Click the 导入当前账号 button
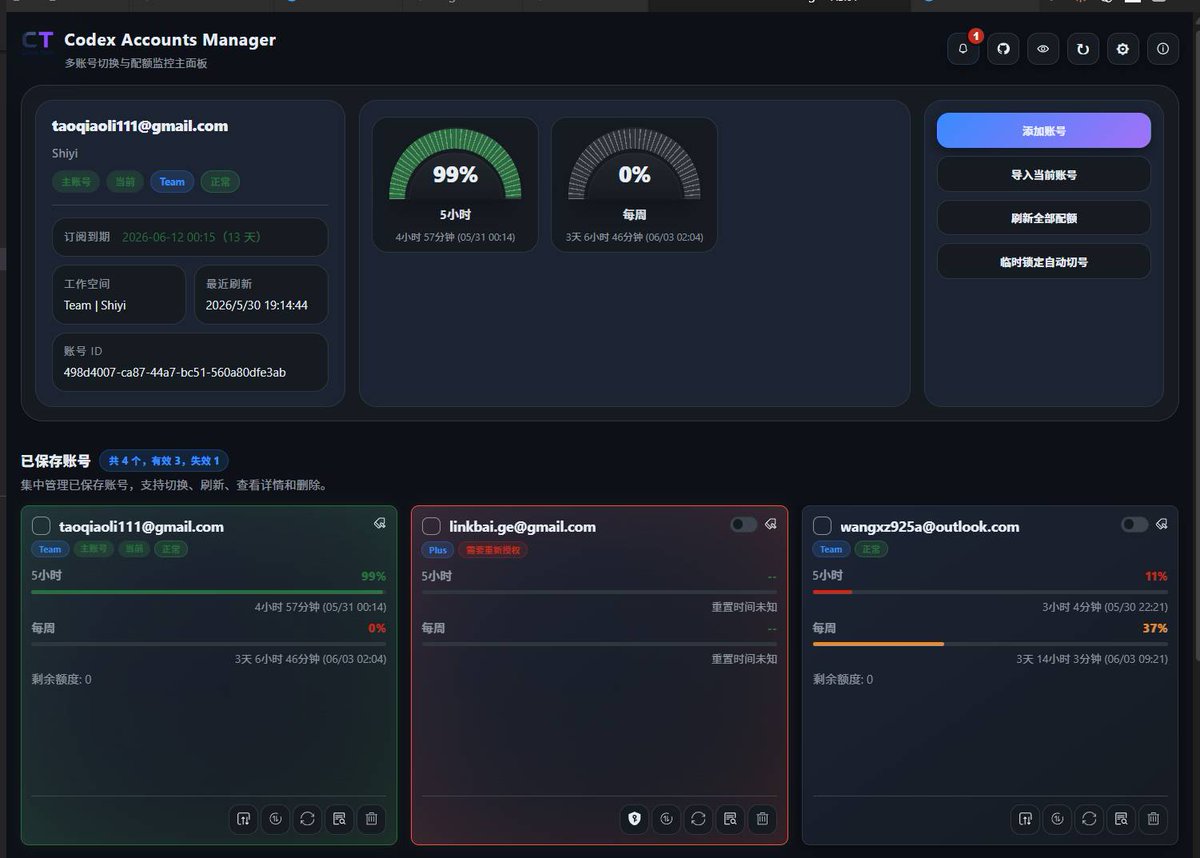 (x=1043, y=174)
